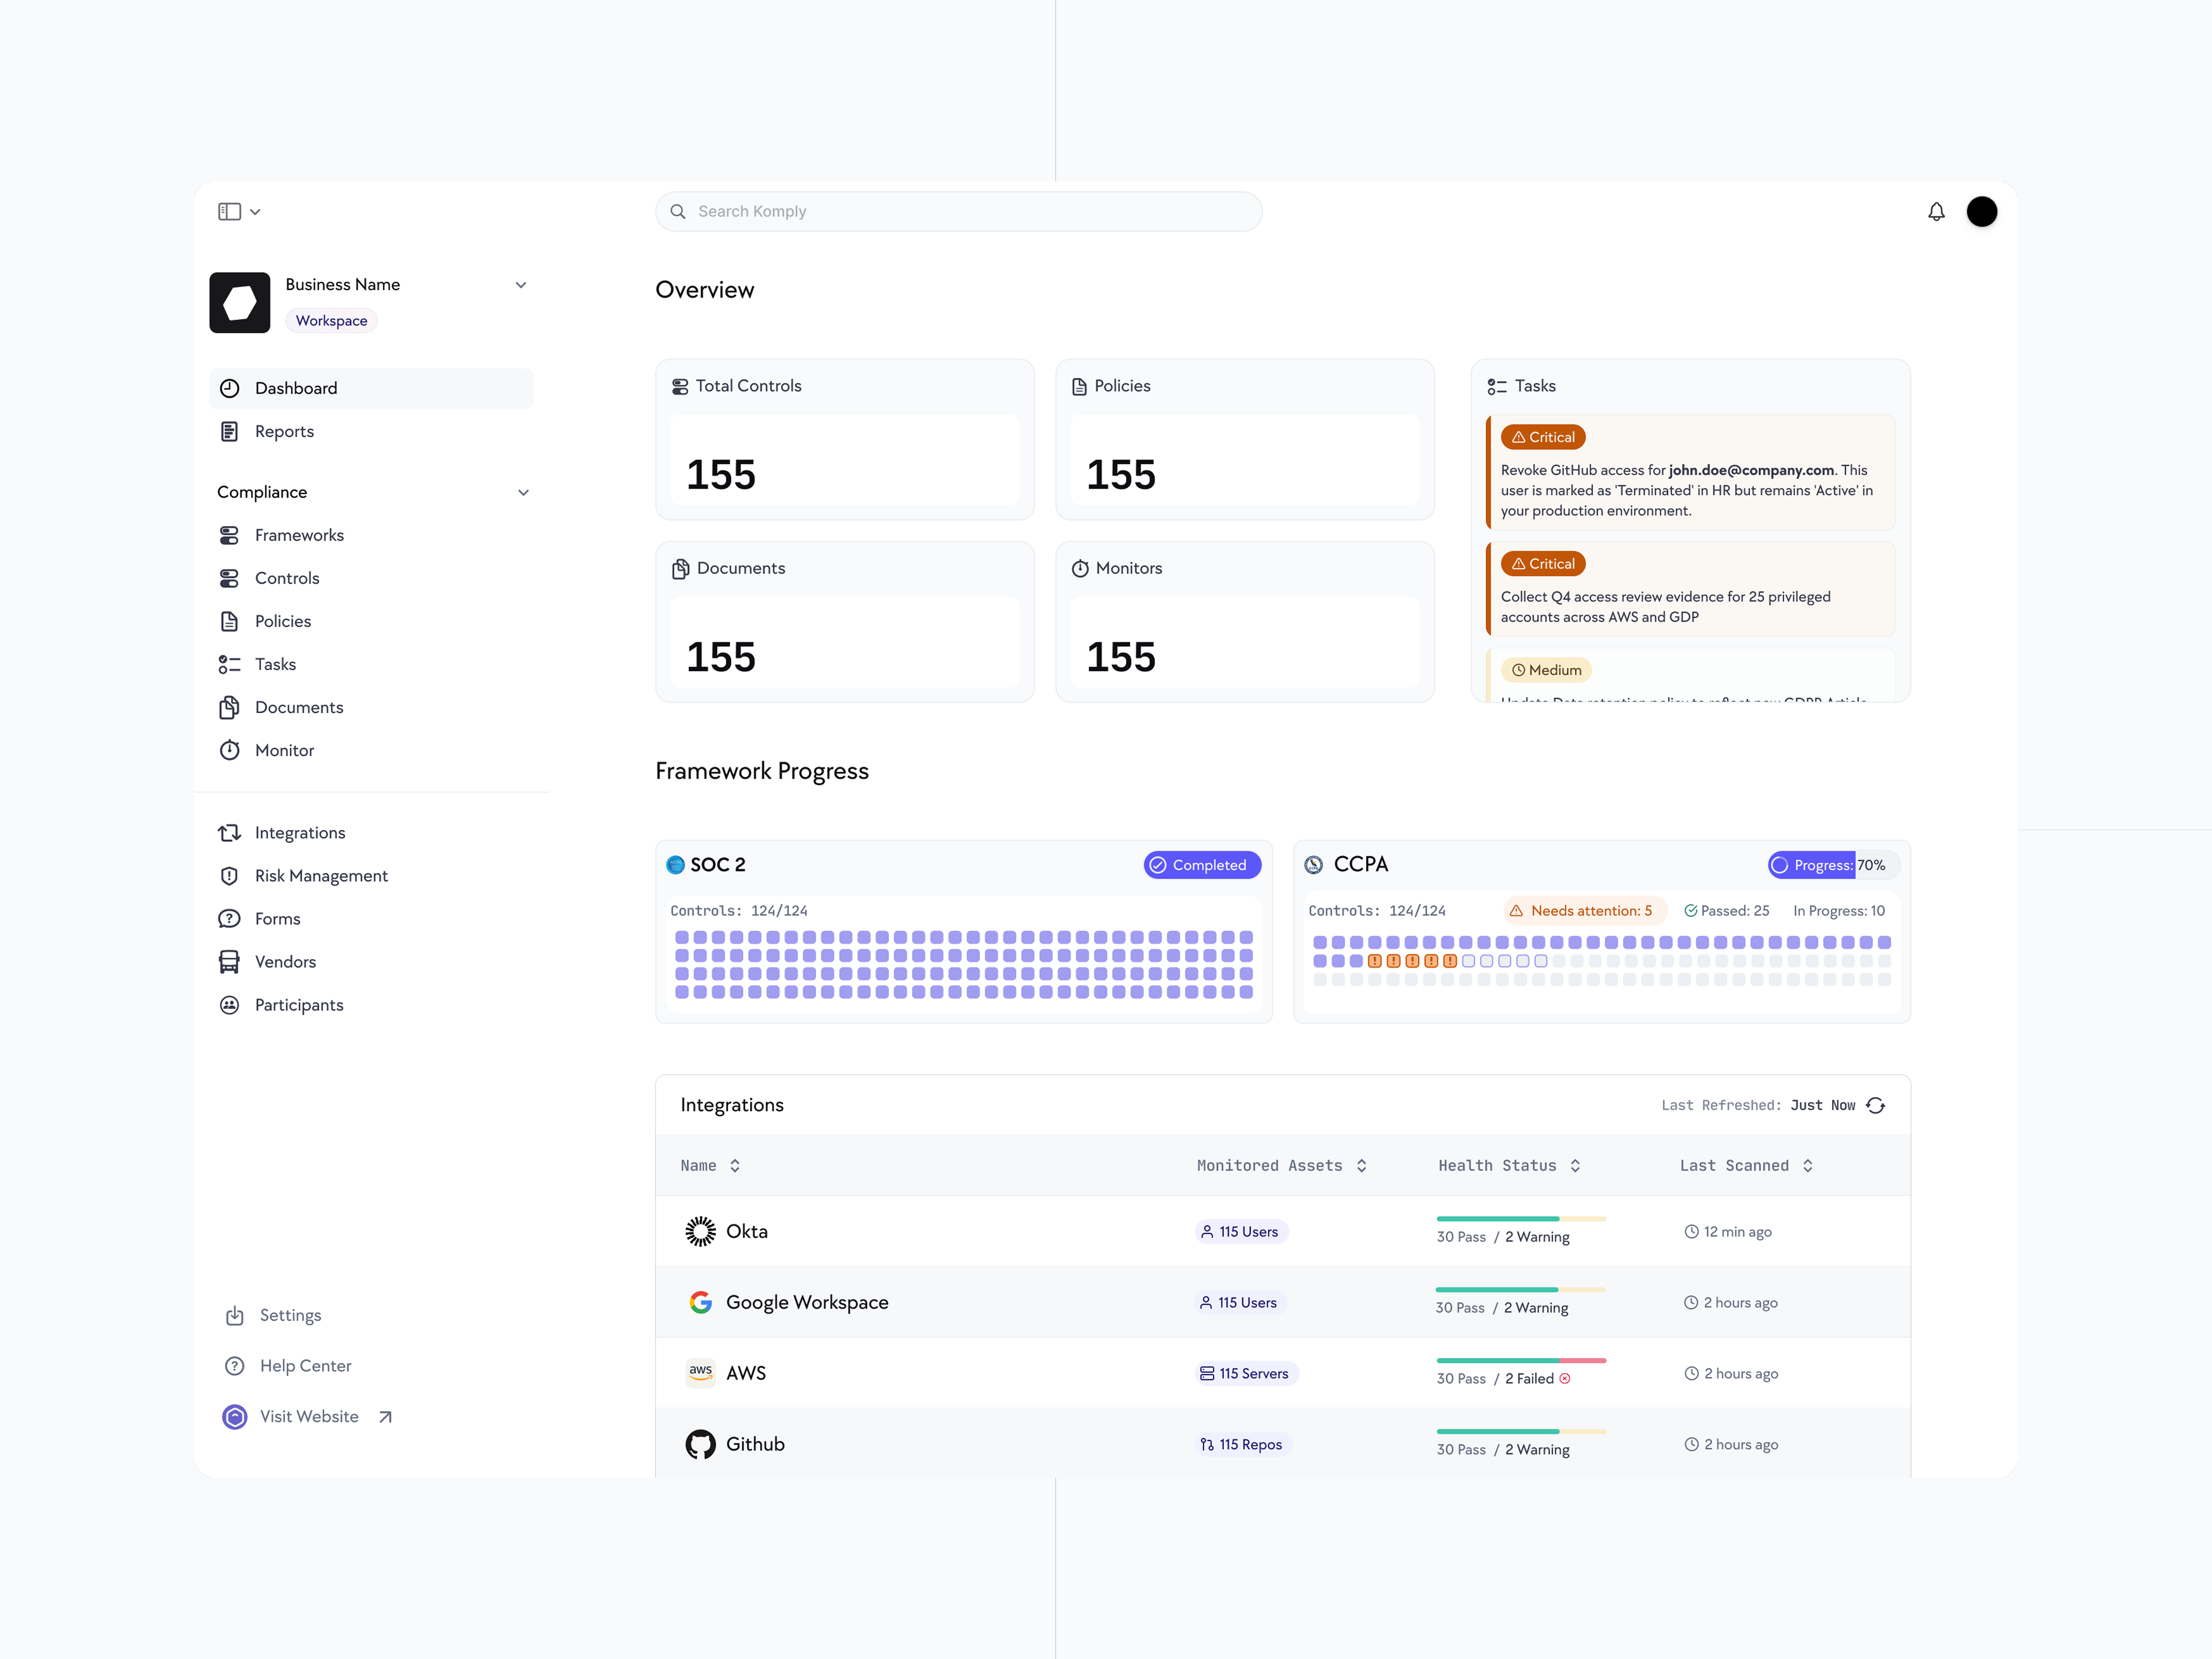Collapse the Compliance section chevron
Viewport: 2212px width, 1659px height.
pos(524,491)
